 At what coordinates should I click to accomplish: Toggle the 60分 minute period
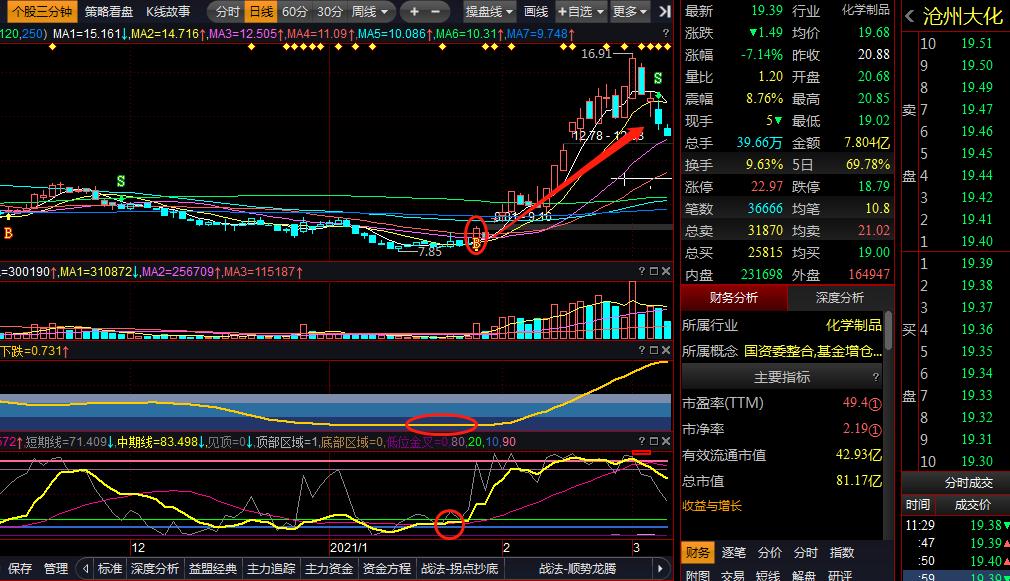click(x=295, y=12)
